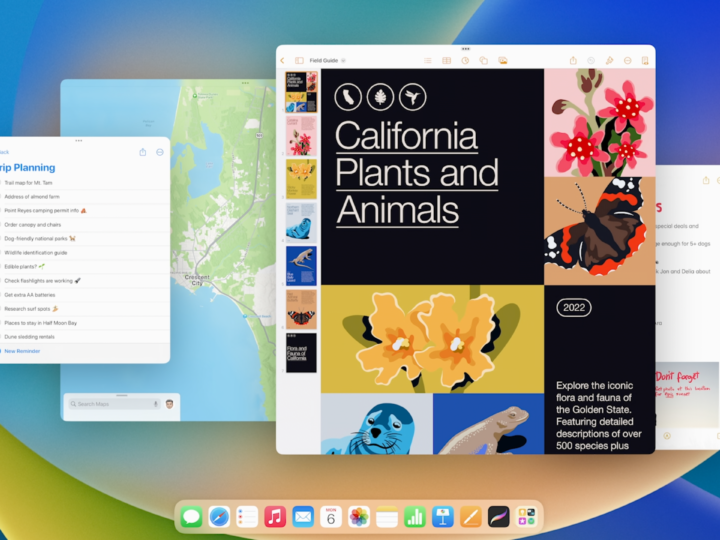
Task: Open the More ellipsis menu in Pages toolbar
Action: 627,61
